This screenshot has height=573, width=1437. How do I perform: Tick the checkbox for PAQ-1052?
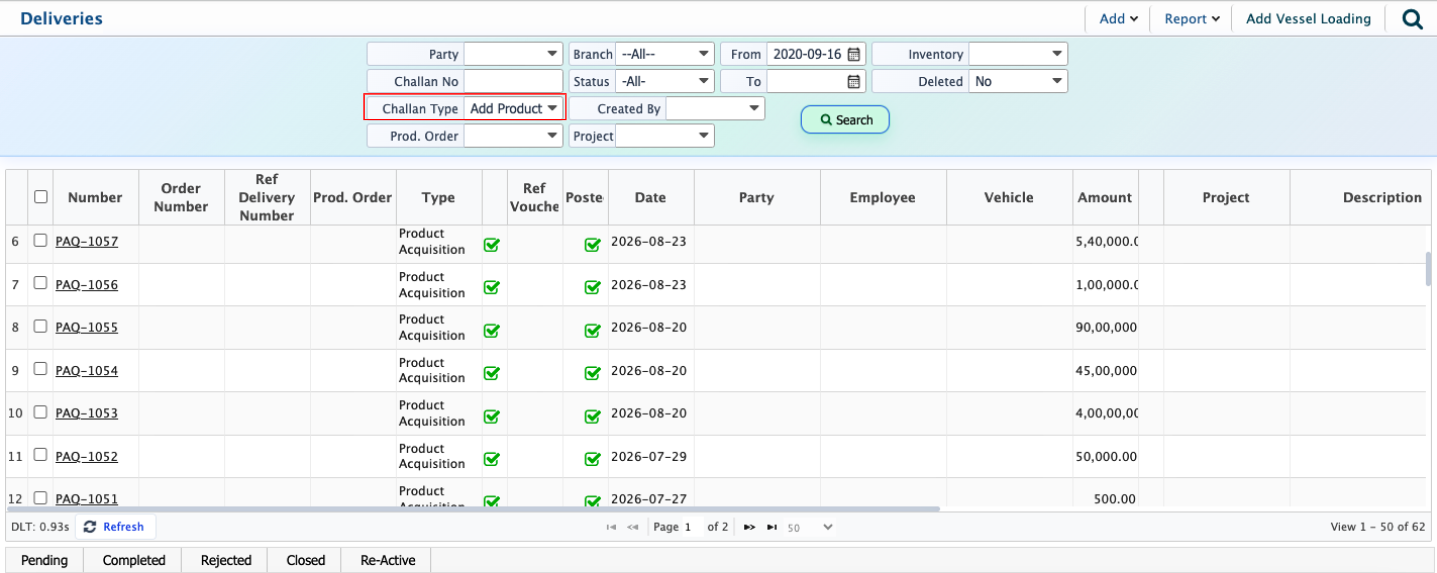(41, 454)
